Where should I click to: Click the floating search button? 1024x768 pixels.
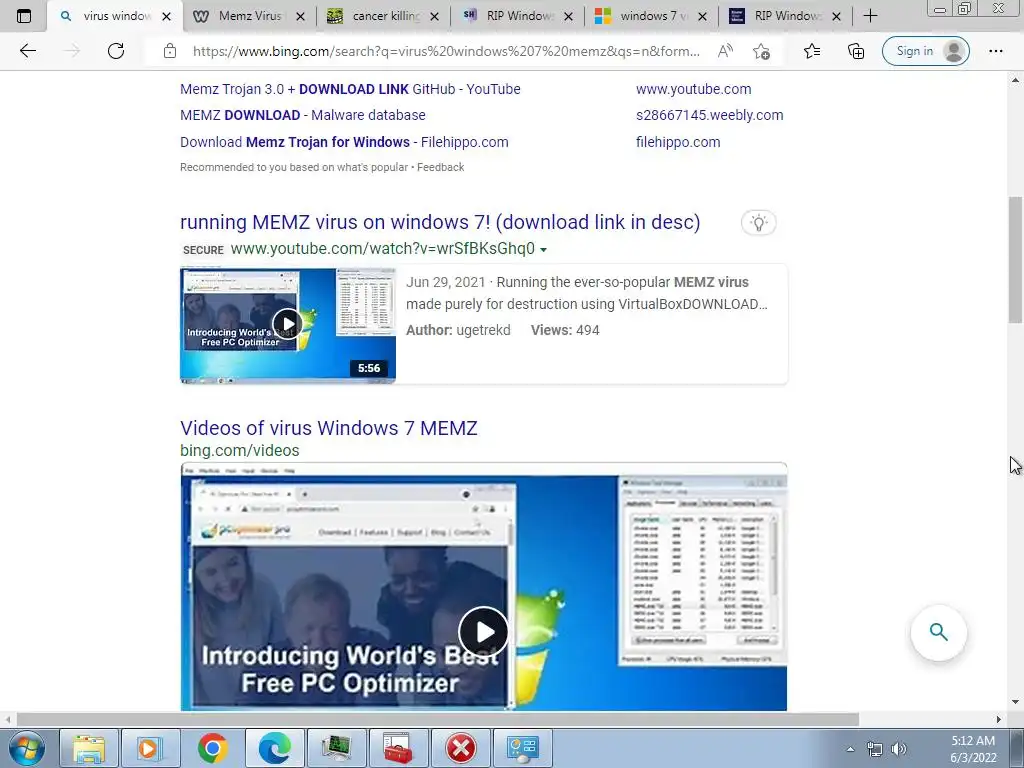[938, 632]
